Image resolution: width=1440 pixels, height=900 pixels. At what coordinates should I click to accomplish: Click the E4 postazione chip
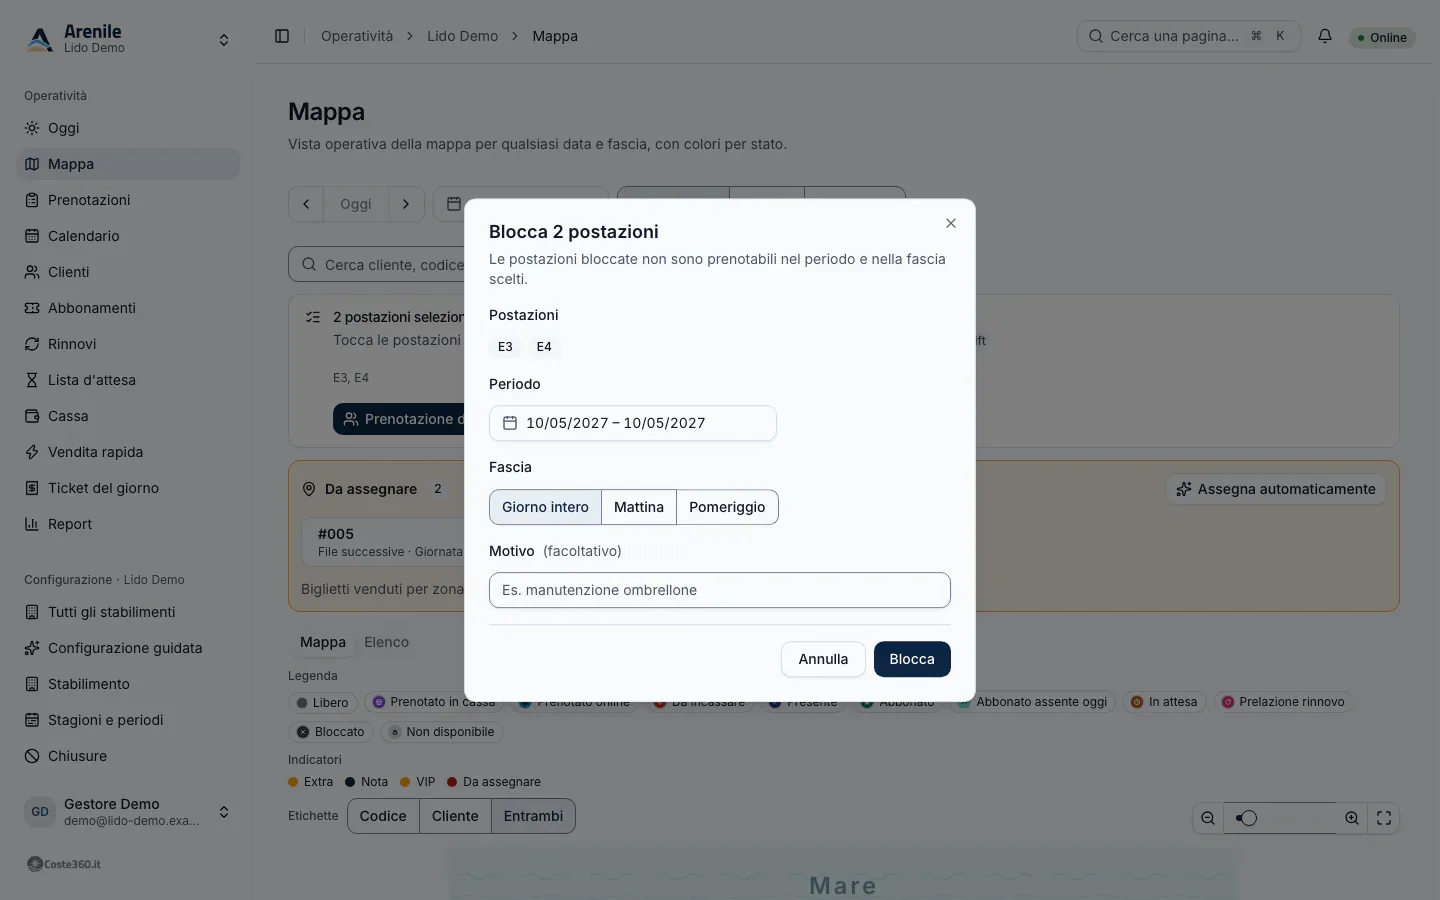click(x=544, y=347)
